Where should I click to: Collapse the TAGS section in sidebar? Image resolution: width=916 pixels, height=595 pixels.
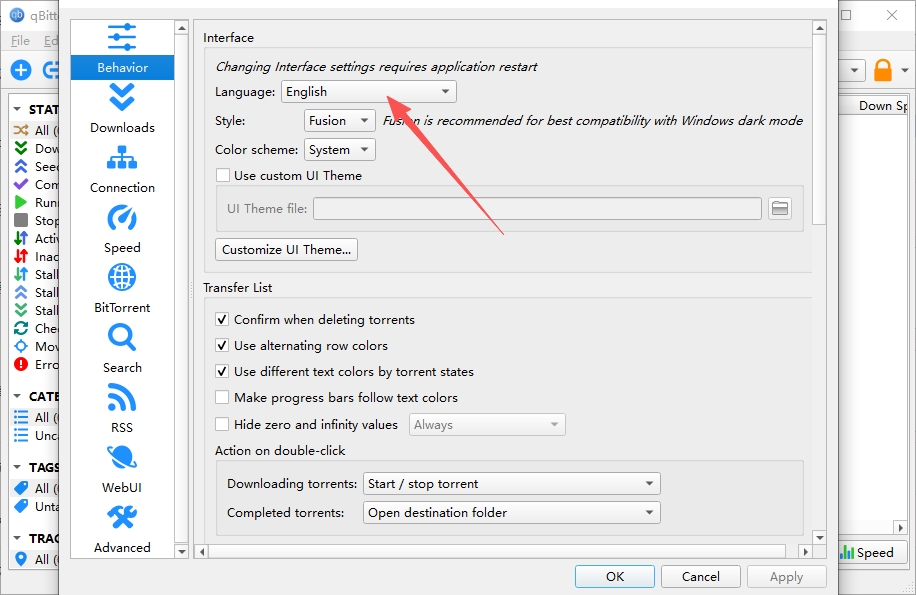point(17,467)
